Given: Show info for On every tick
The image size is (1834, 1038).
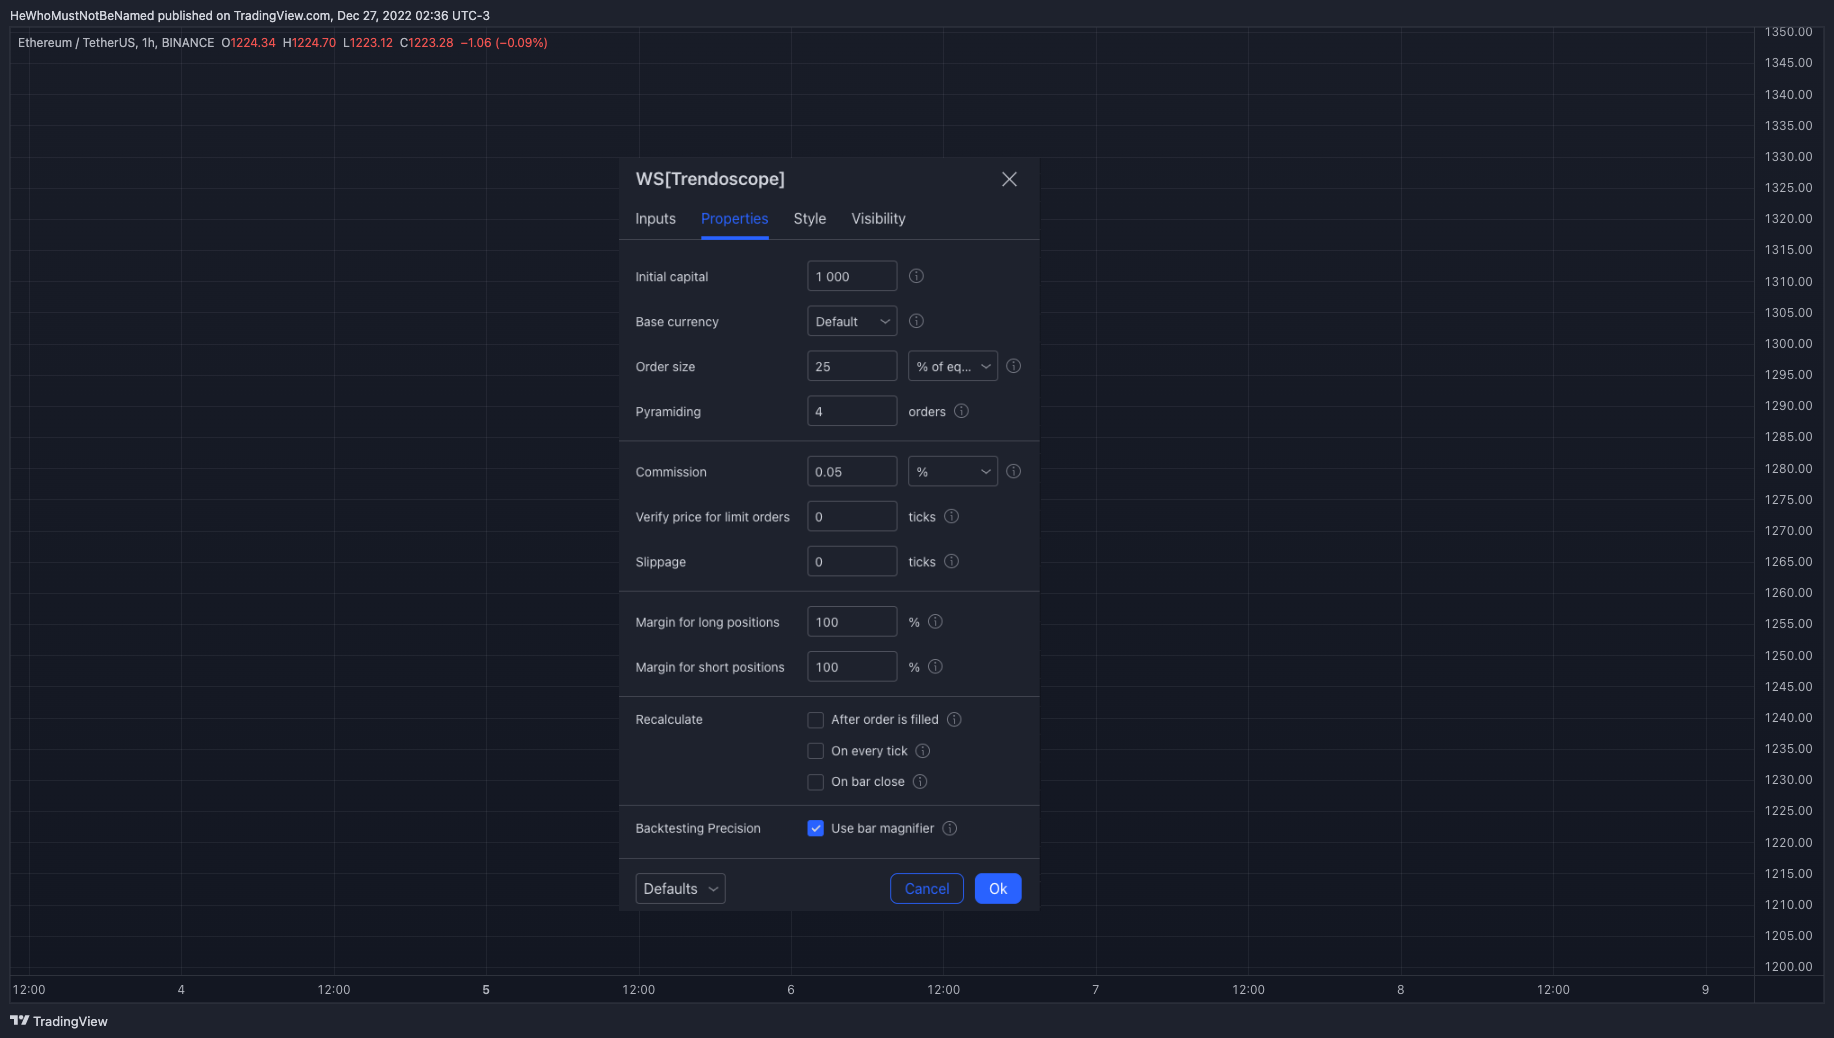Looking at the screenshot, I should pyautogui.click(x=923, y=750).
